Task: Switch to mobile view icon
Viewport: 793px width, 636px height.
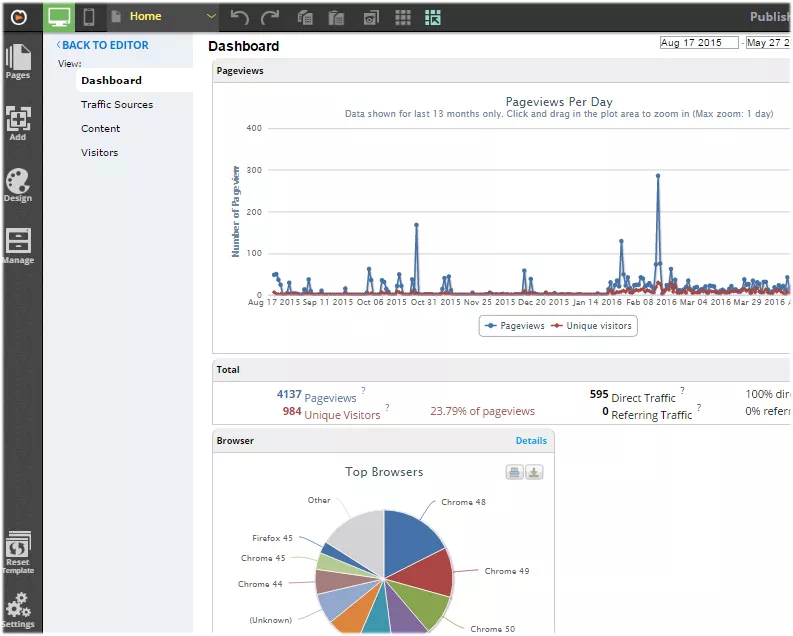Action: [x=89, y=17]
